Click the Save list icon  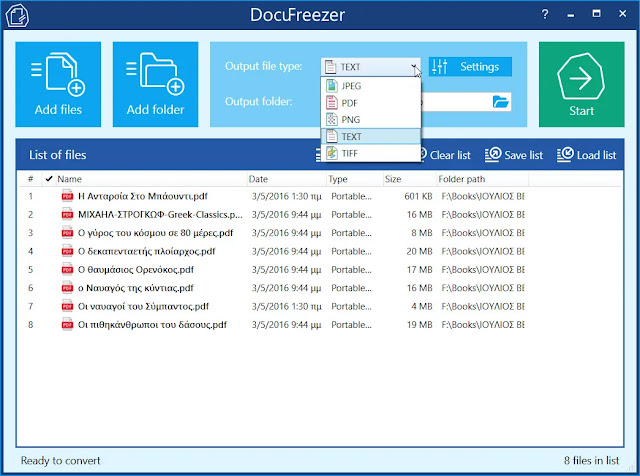(493, 155)
